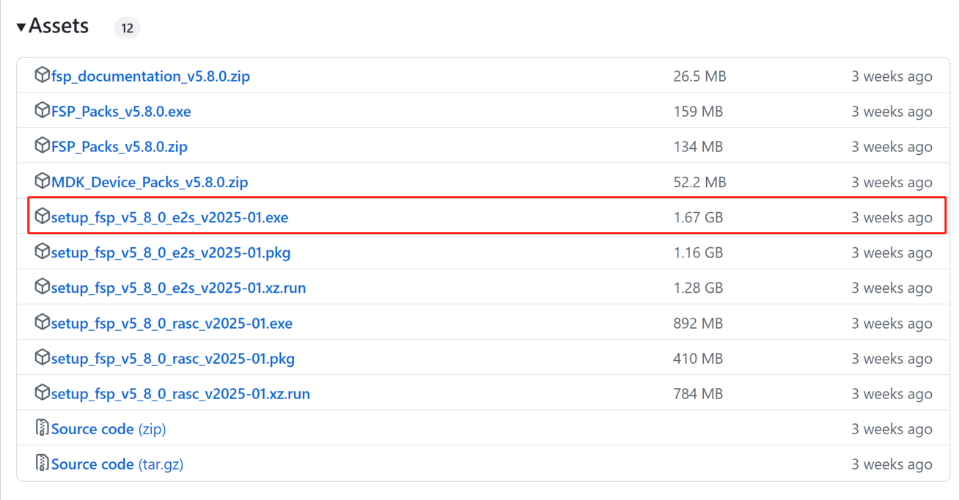Viewport: 960px width, 500px height.
Task: Click the Assets count badge showing 12
Action: click(127, 28)
